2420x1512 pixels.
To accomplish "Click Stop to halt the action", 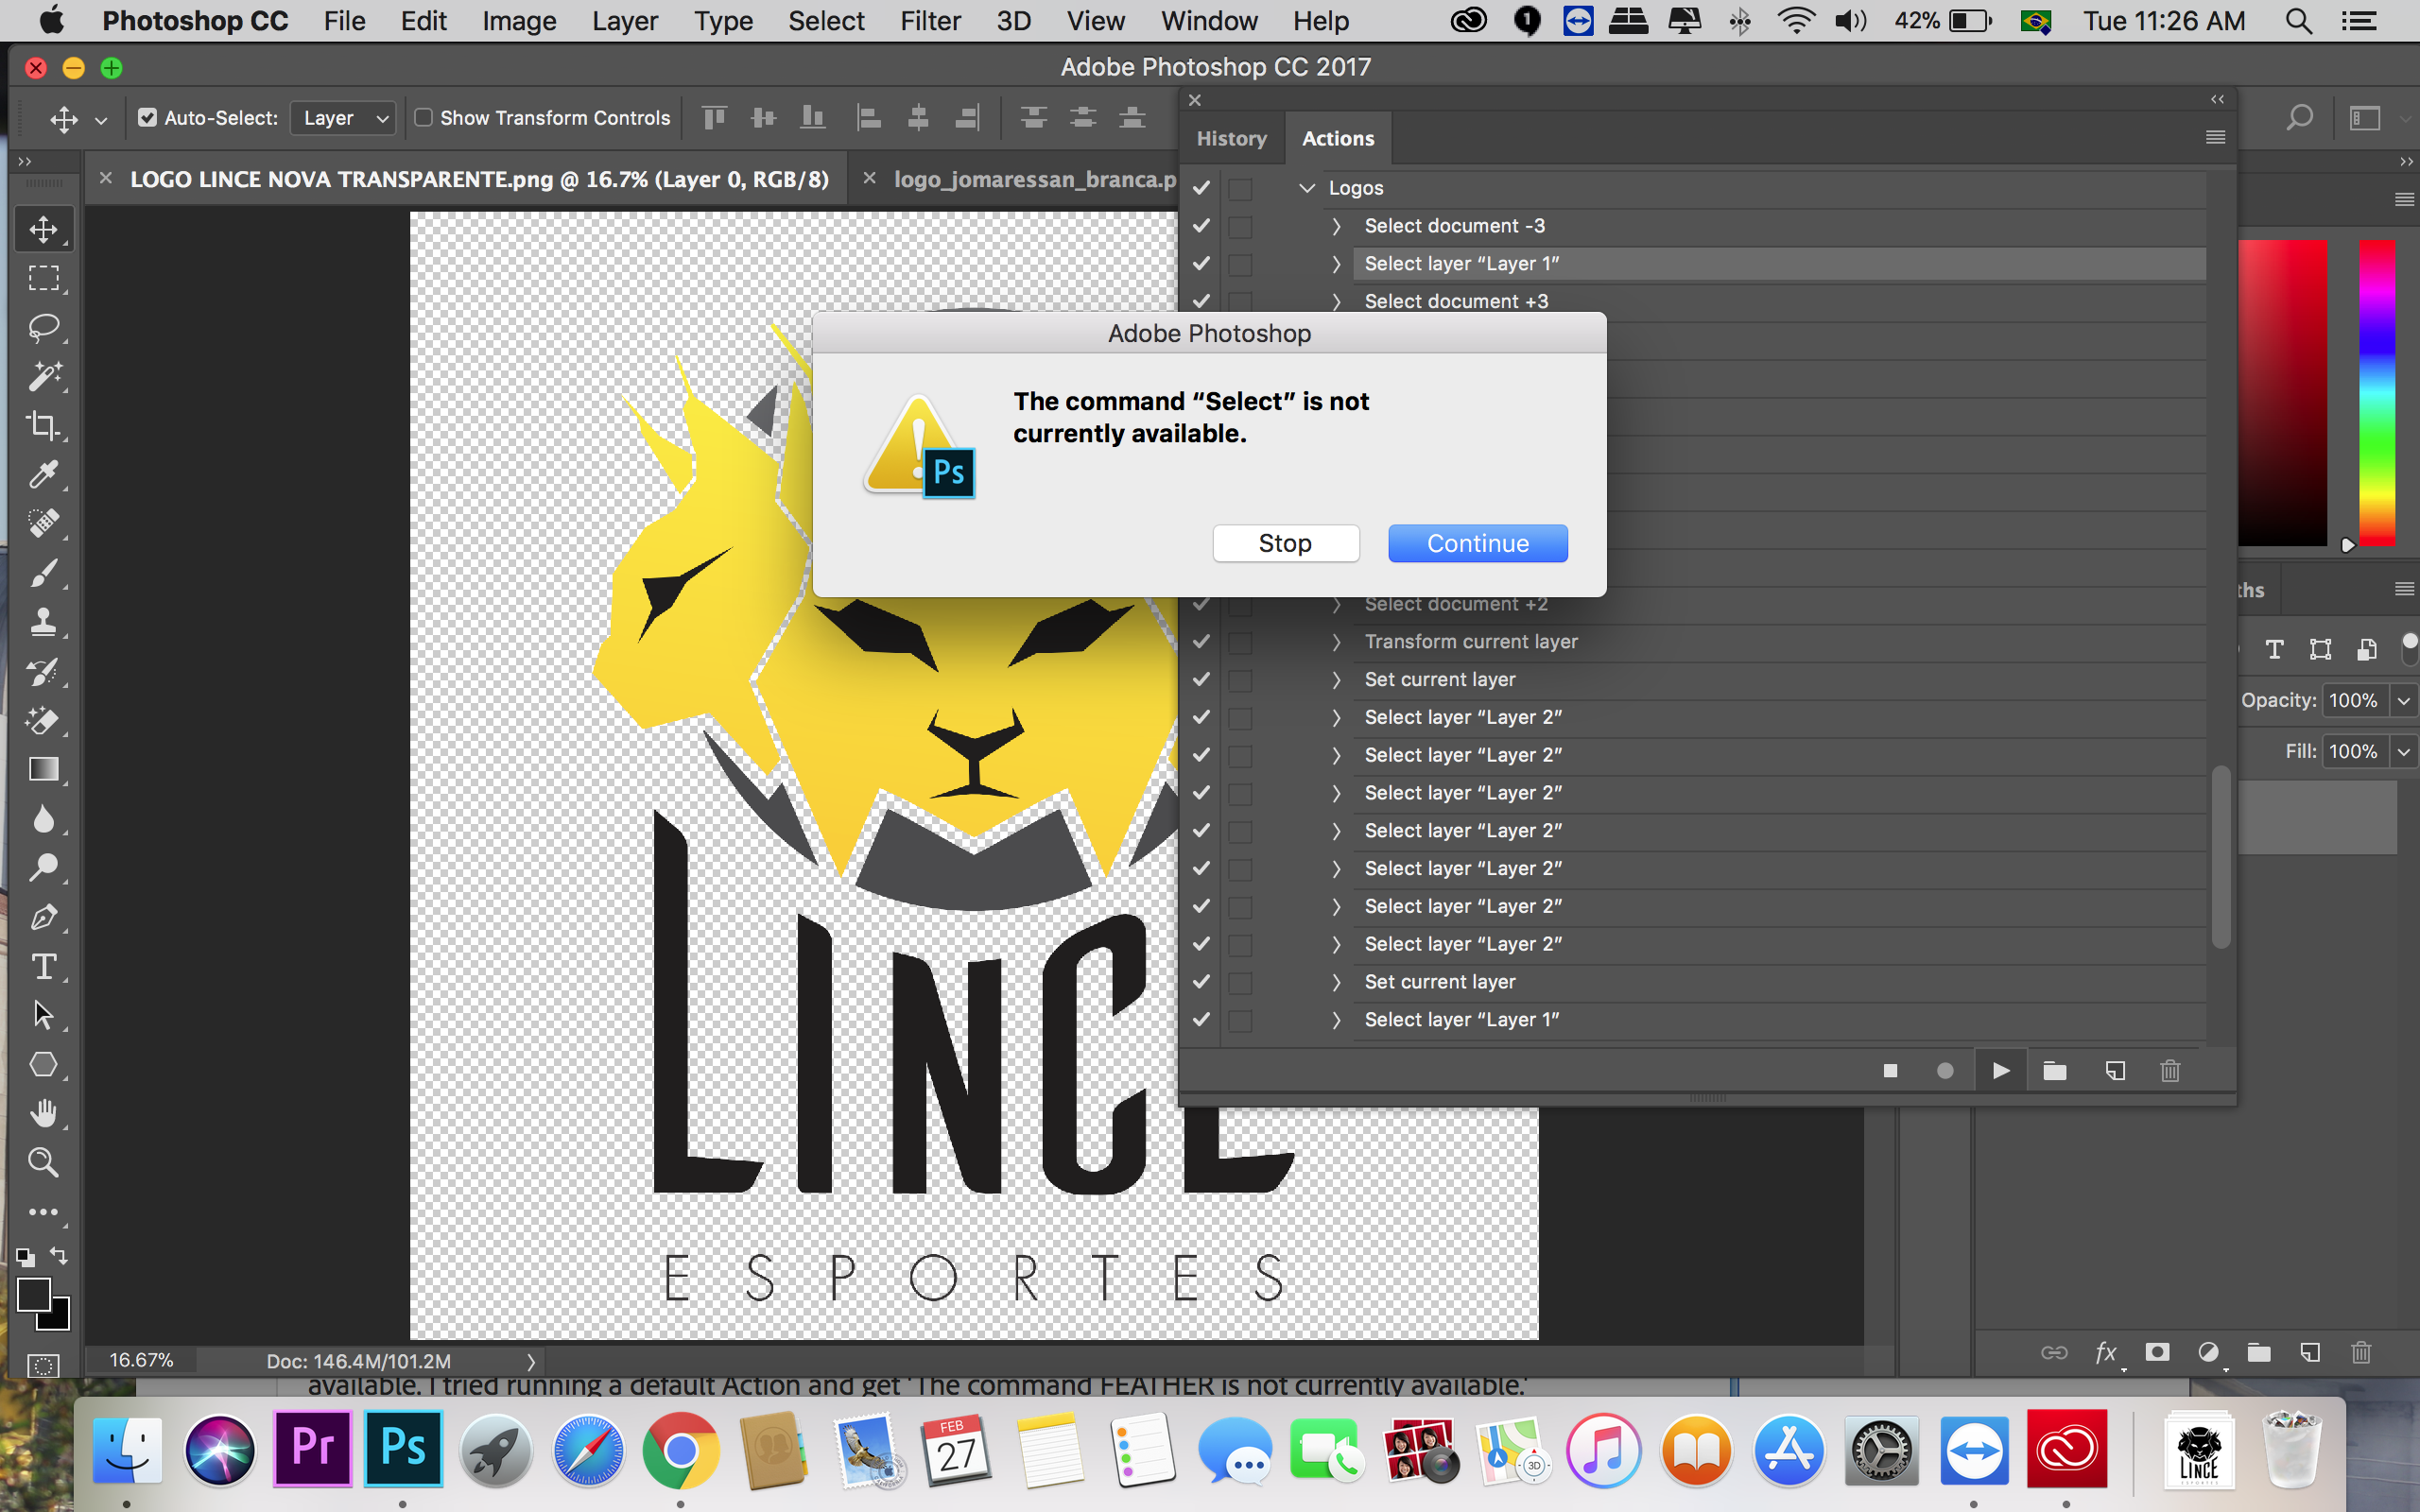I will click(x=1284, y=541).
